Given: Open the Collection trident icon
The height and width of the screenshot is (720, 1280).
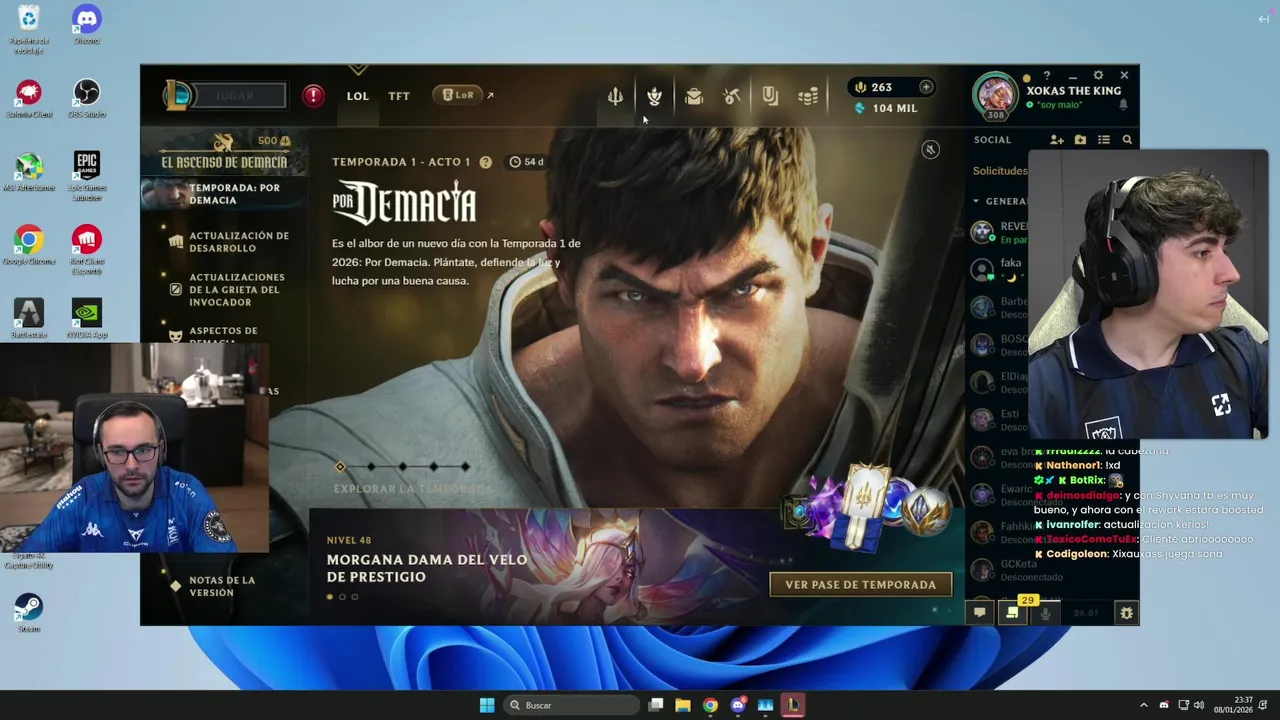Looking at the screenshot, I should [x=615, y=96].
